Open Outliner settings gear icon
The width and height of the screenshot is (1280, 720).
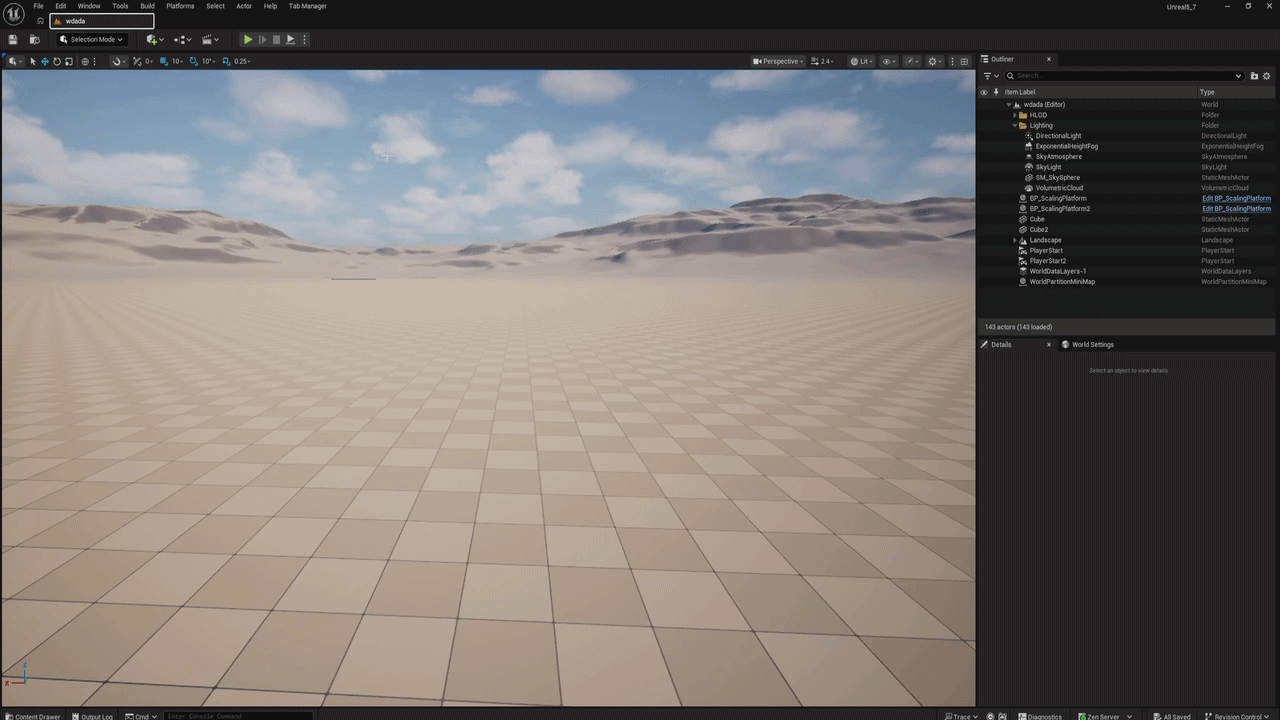[x=1266, y=76]
